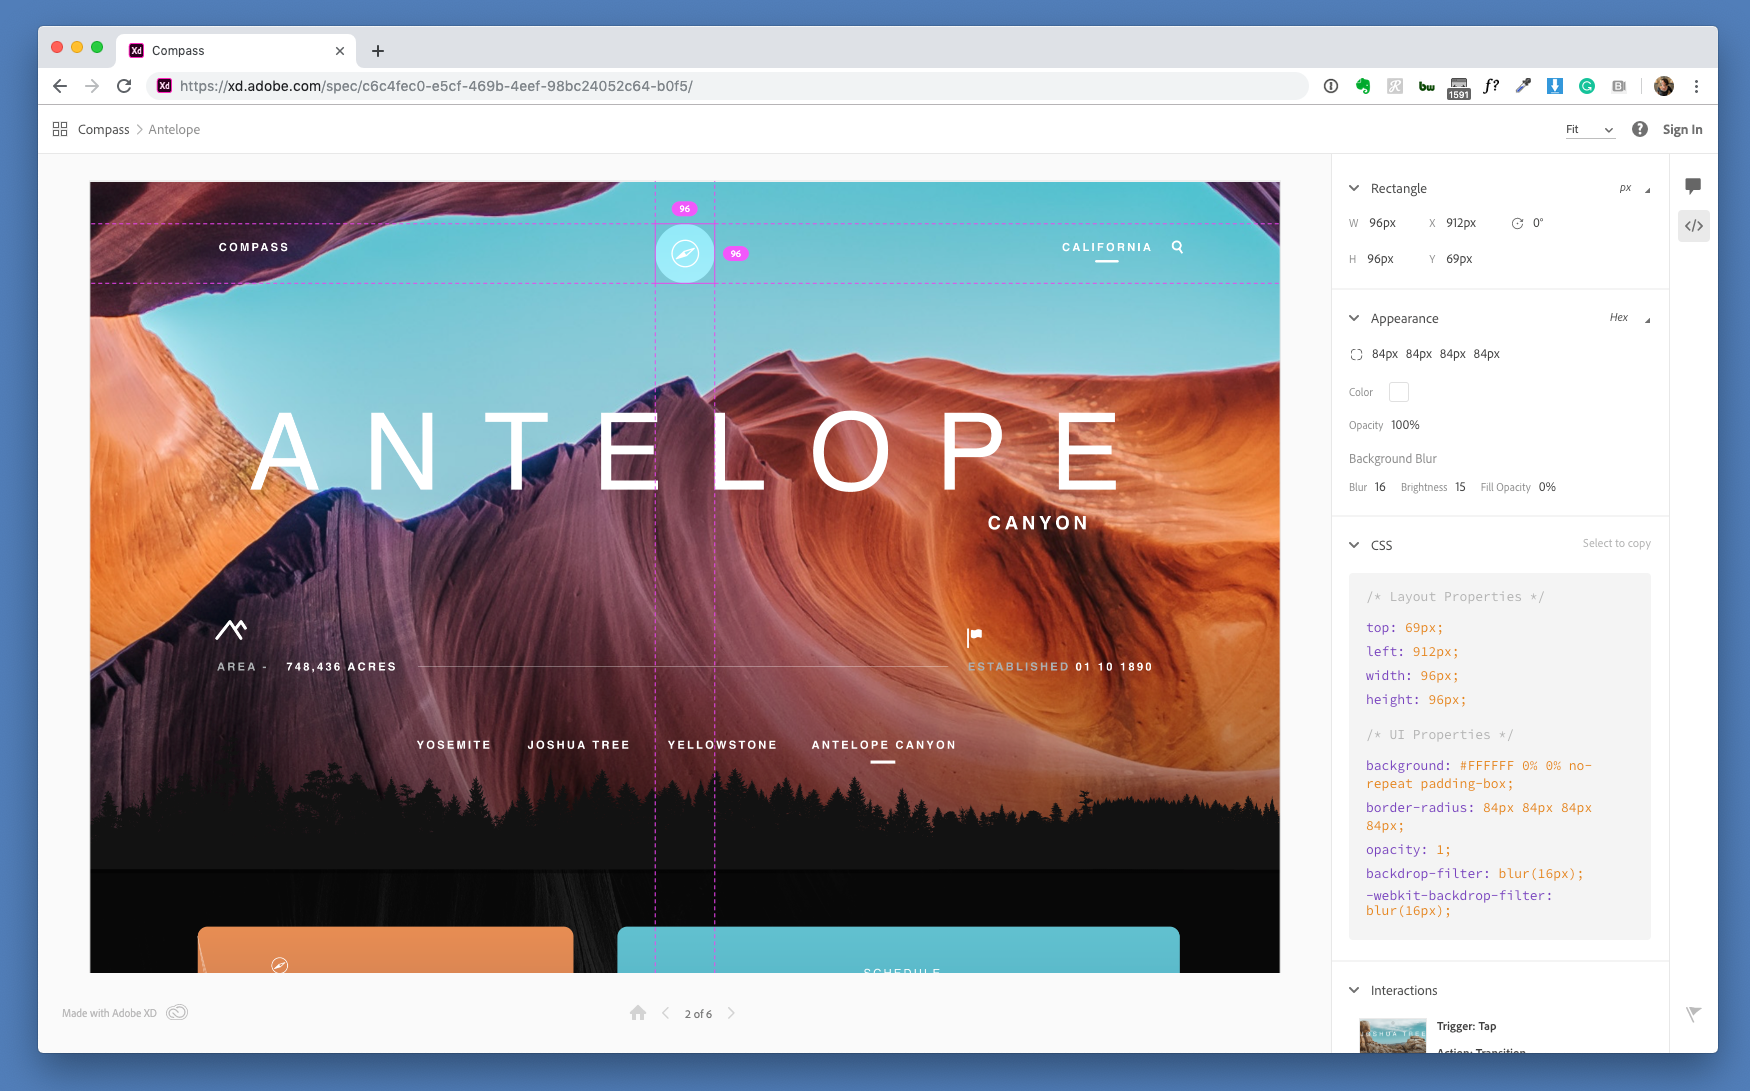Click the orange card at the artboard bottom

(x=386, y=949)
